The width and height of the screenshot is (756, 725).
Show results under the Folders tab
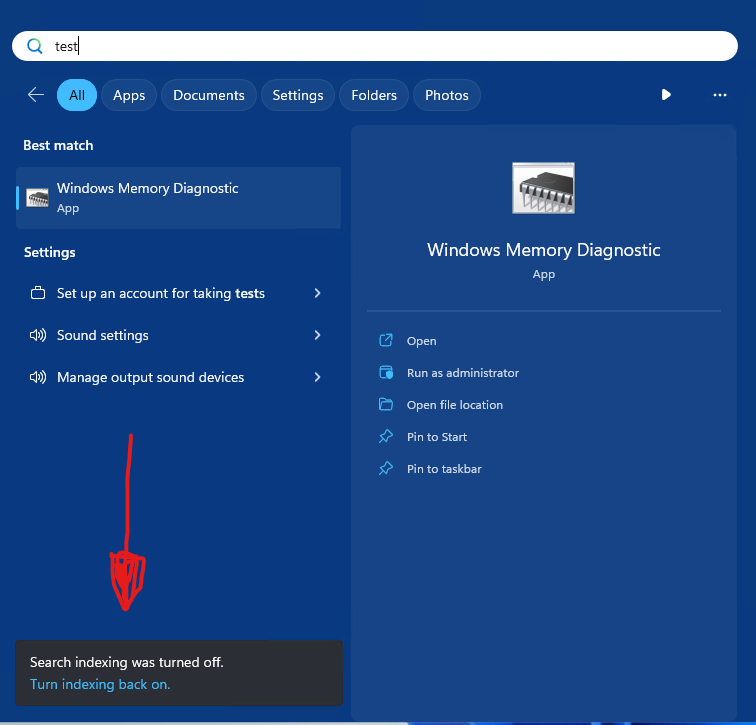[374, 95]
